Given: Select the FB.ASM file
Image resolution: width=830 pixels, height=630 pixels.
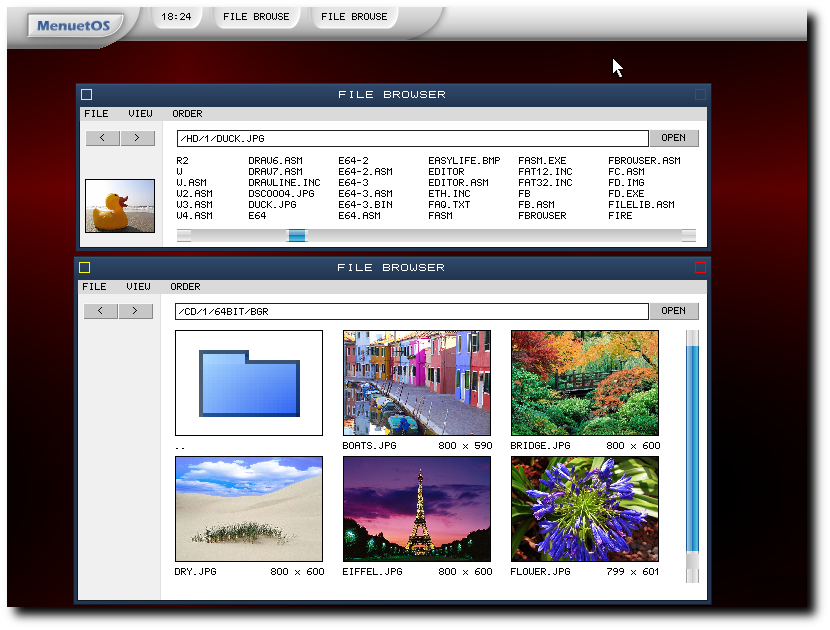Looking at the screenshot, I should click(x=537, y=205).
